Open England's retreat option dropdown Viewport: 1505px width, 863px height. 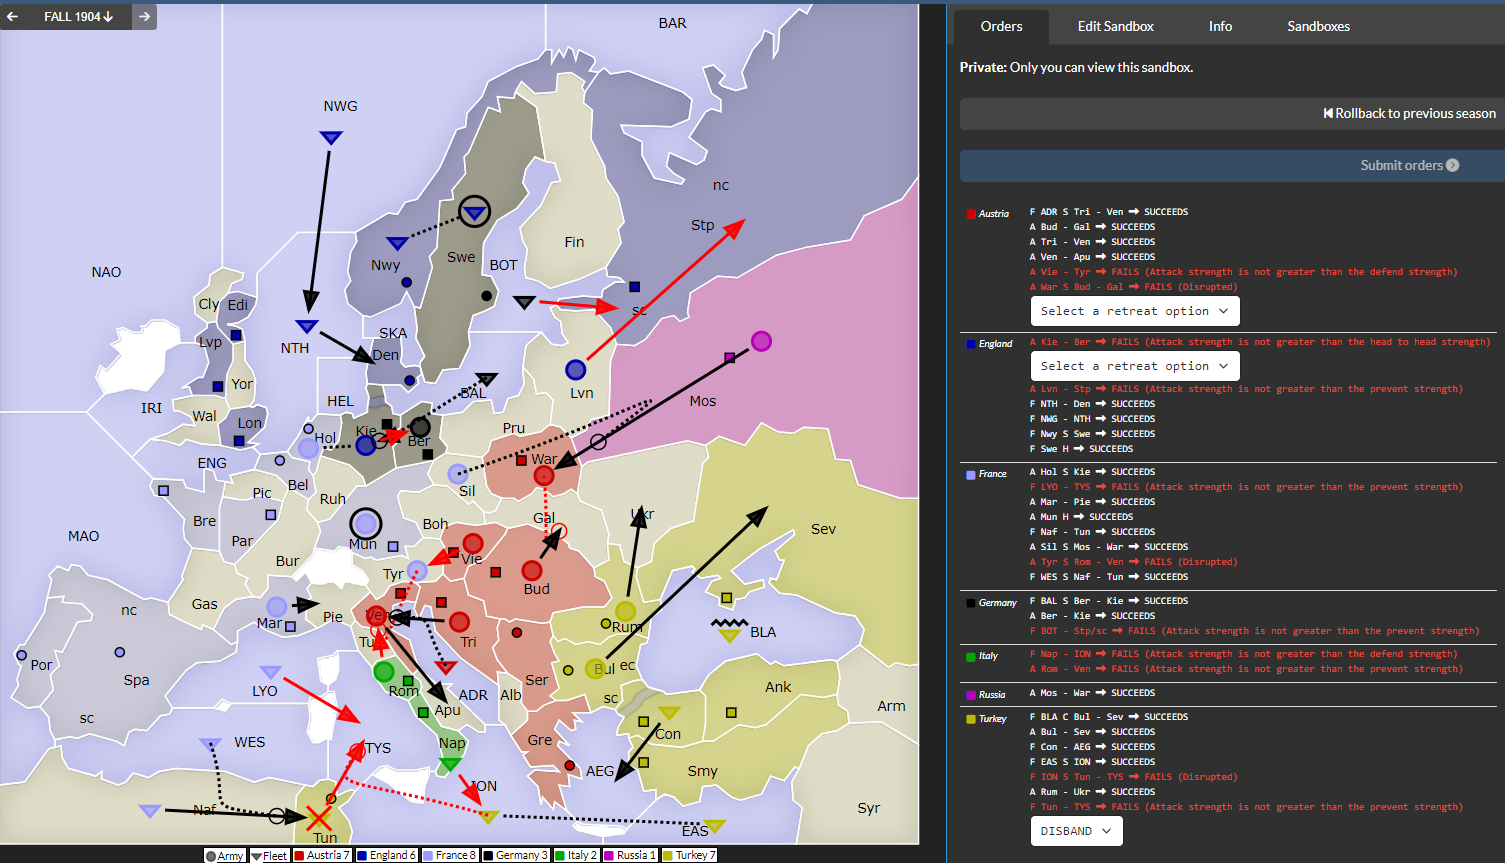coord(1135,366)
